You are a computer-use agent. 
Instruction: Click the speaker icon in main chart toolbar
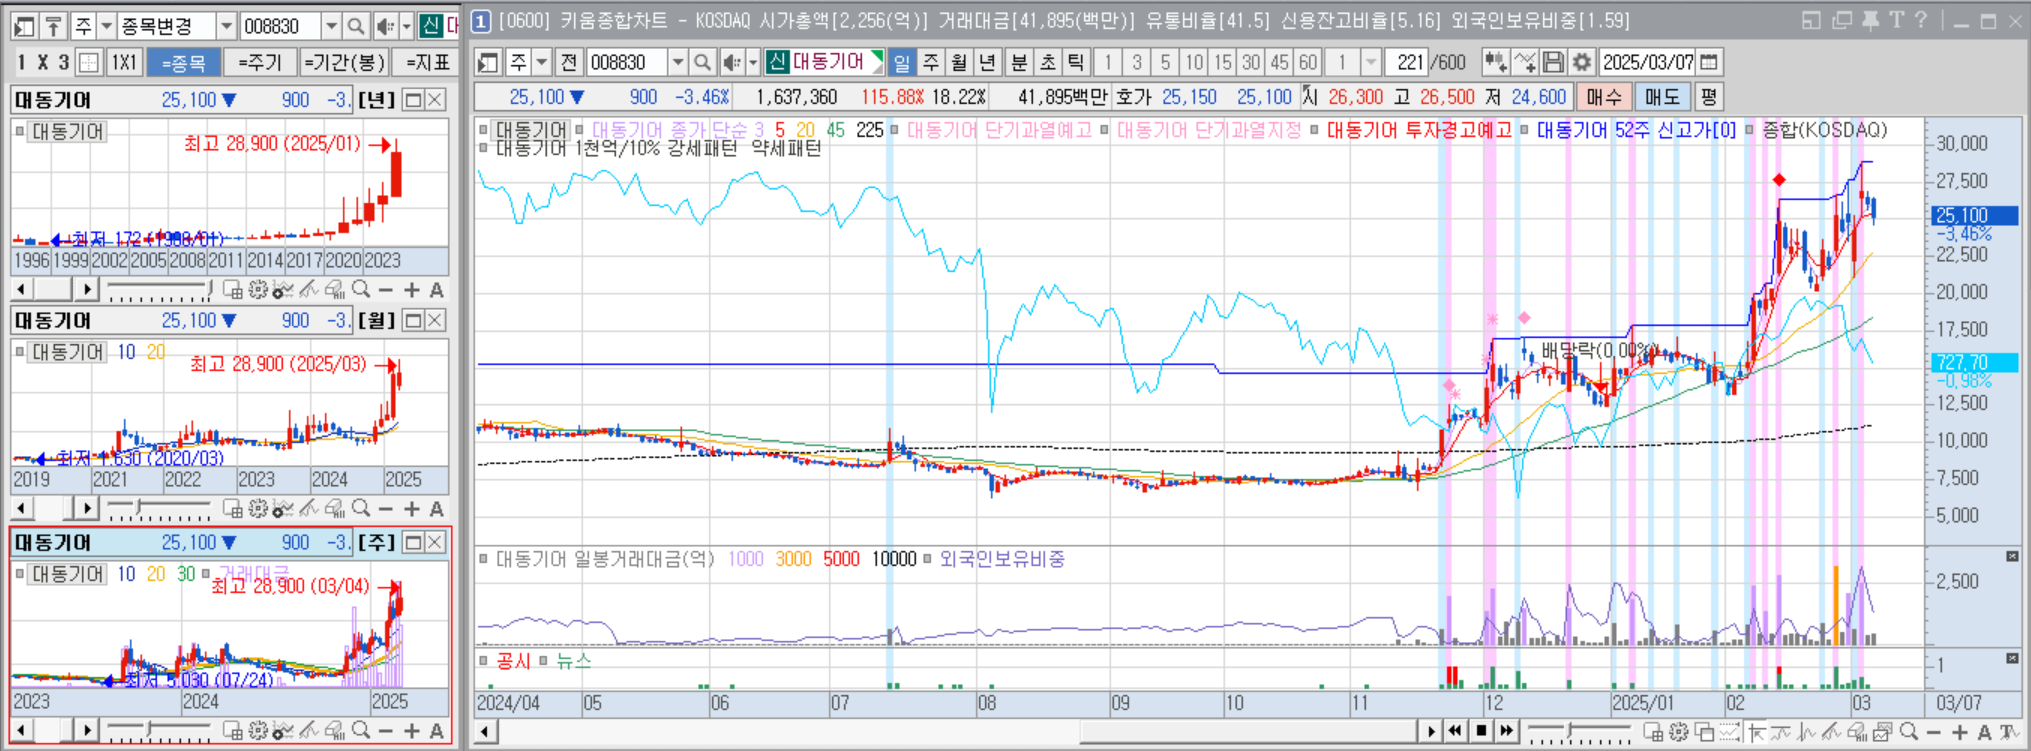click(x=731, y=62)
